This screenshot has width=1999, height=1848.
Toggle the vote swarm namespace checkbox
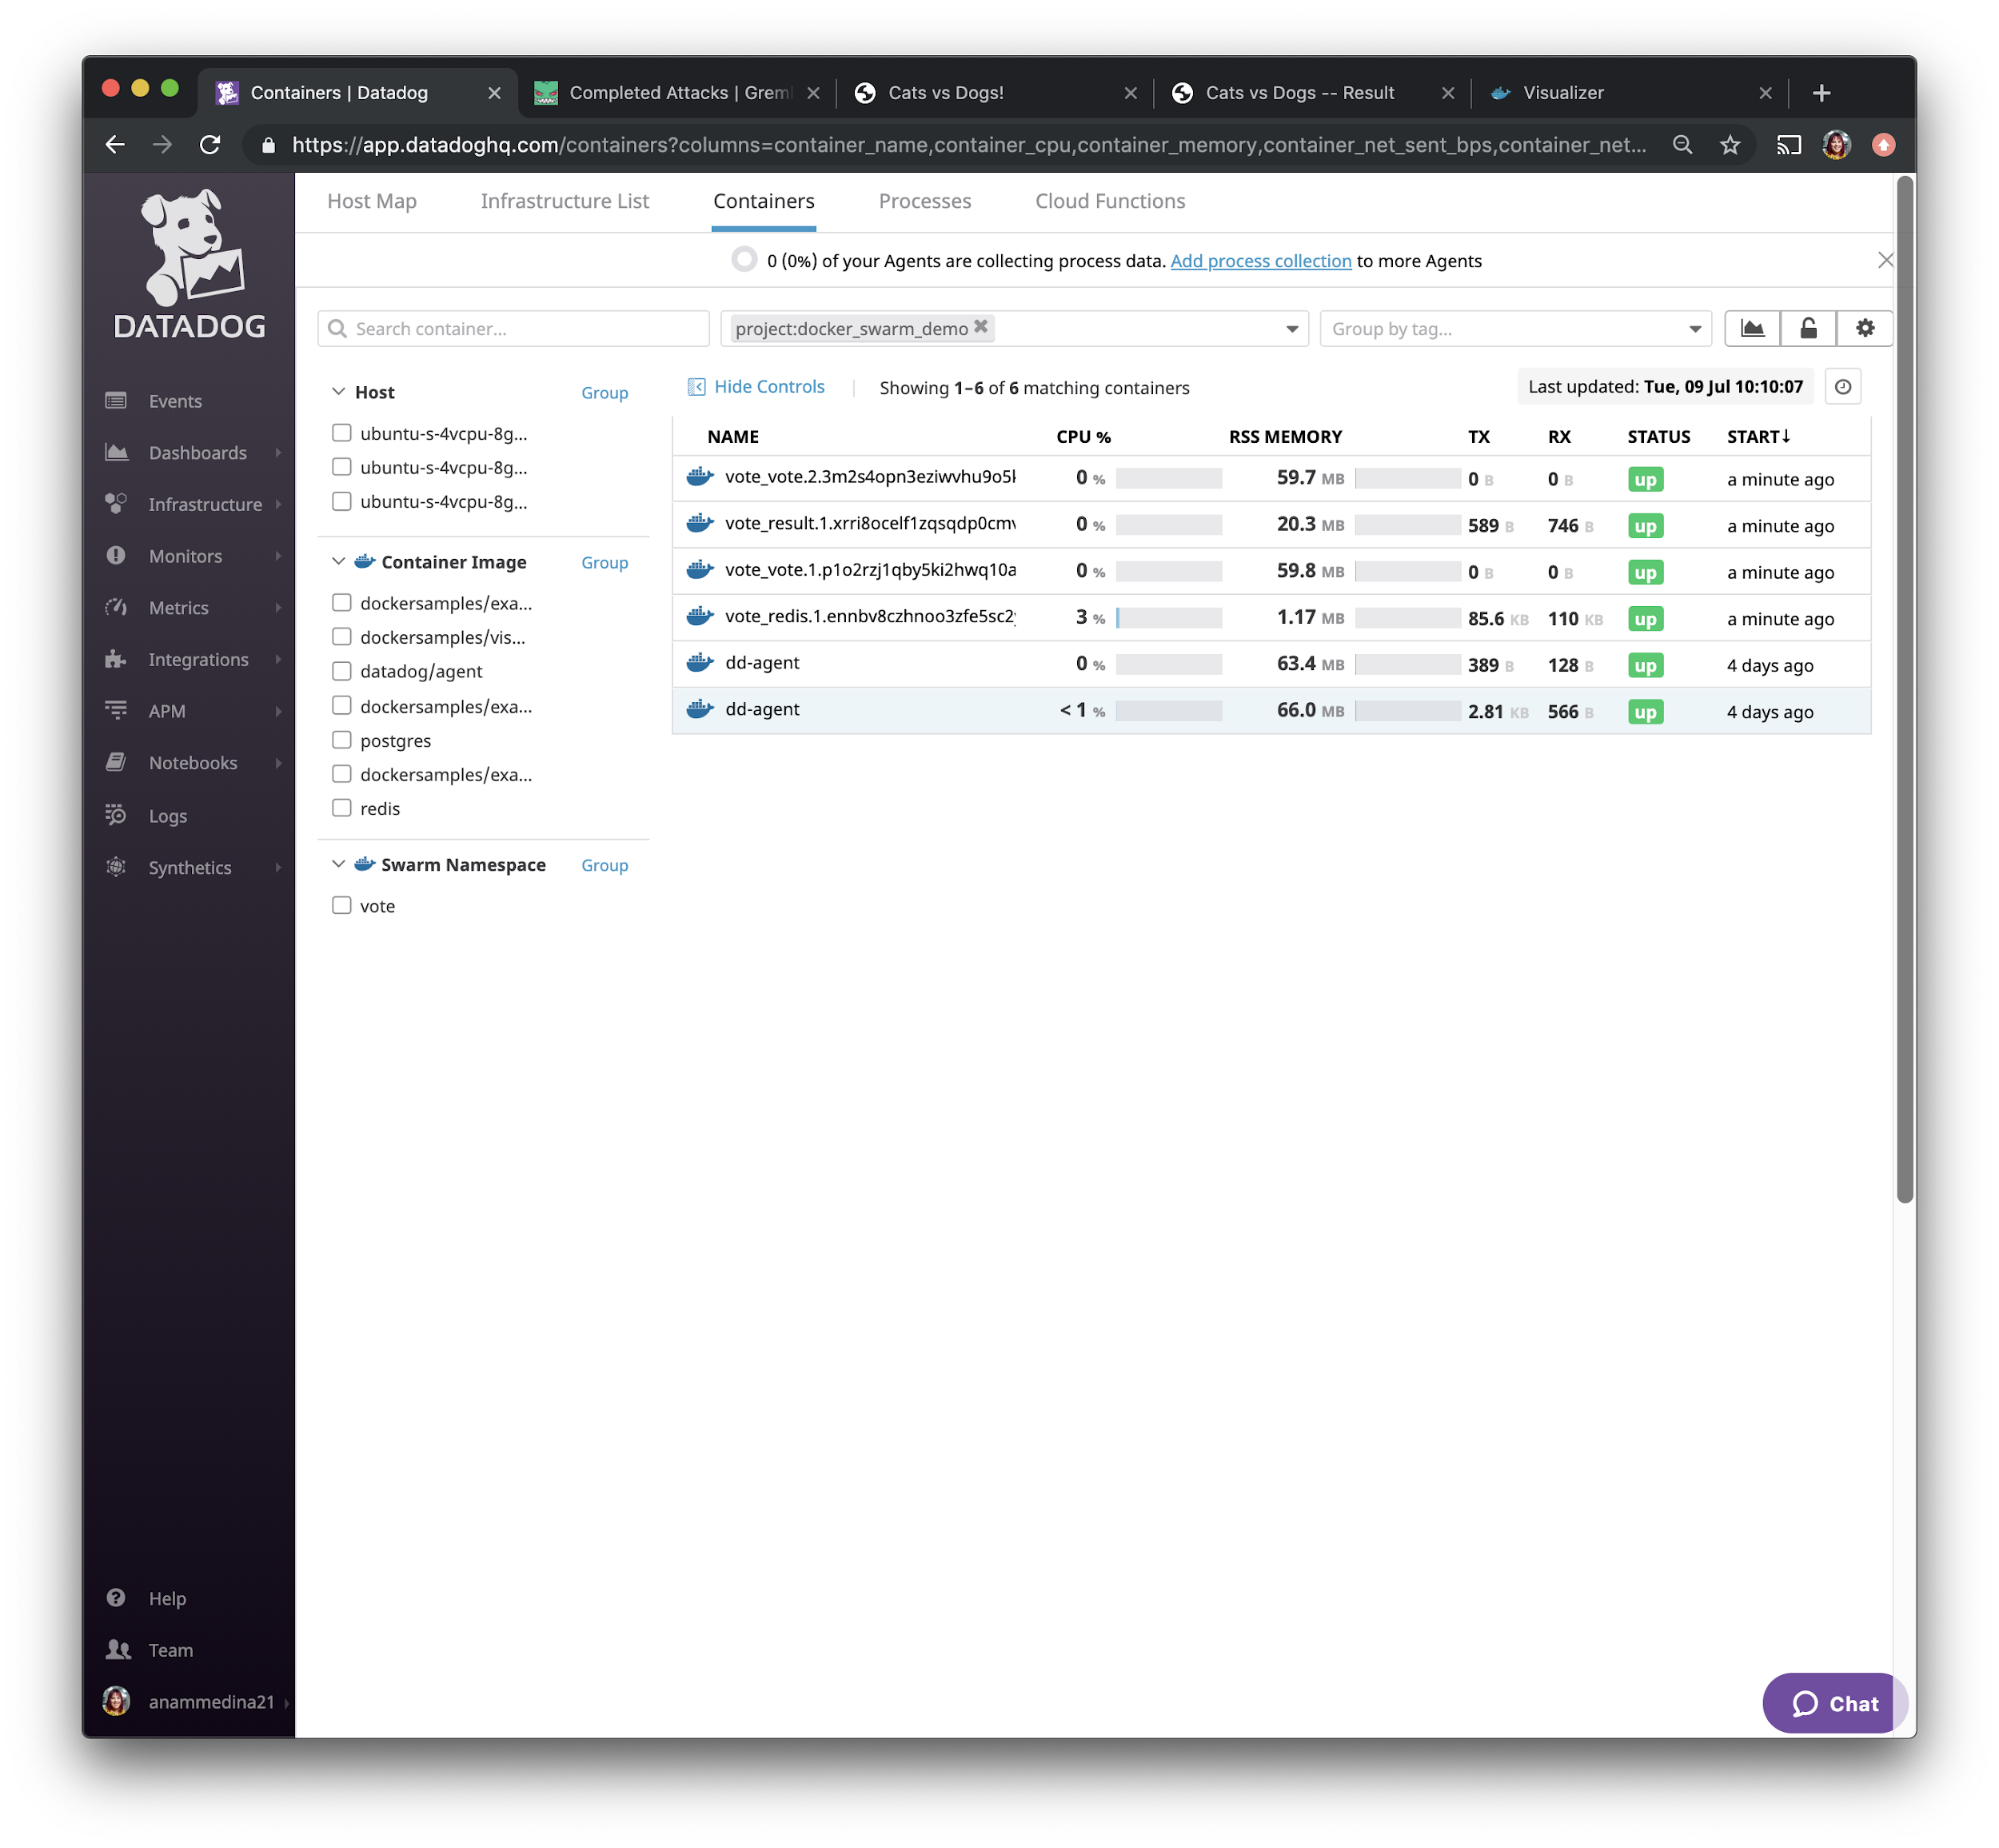point(341,906)
